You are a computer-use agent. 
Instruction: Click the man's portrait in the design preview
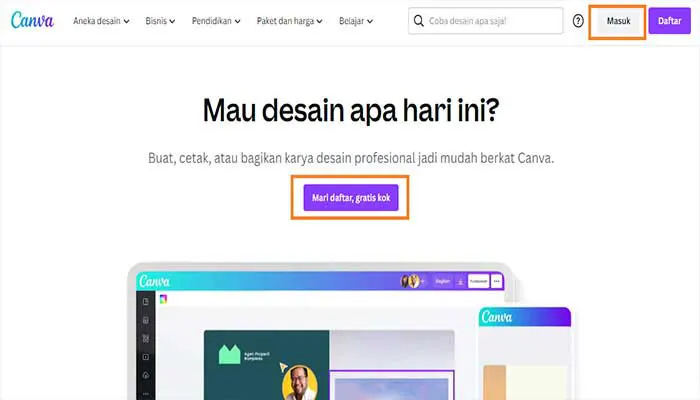(x=300, y=383)
